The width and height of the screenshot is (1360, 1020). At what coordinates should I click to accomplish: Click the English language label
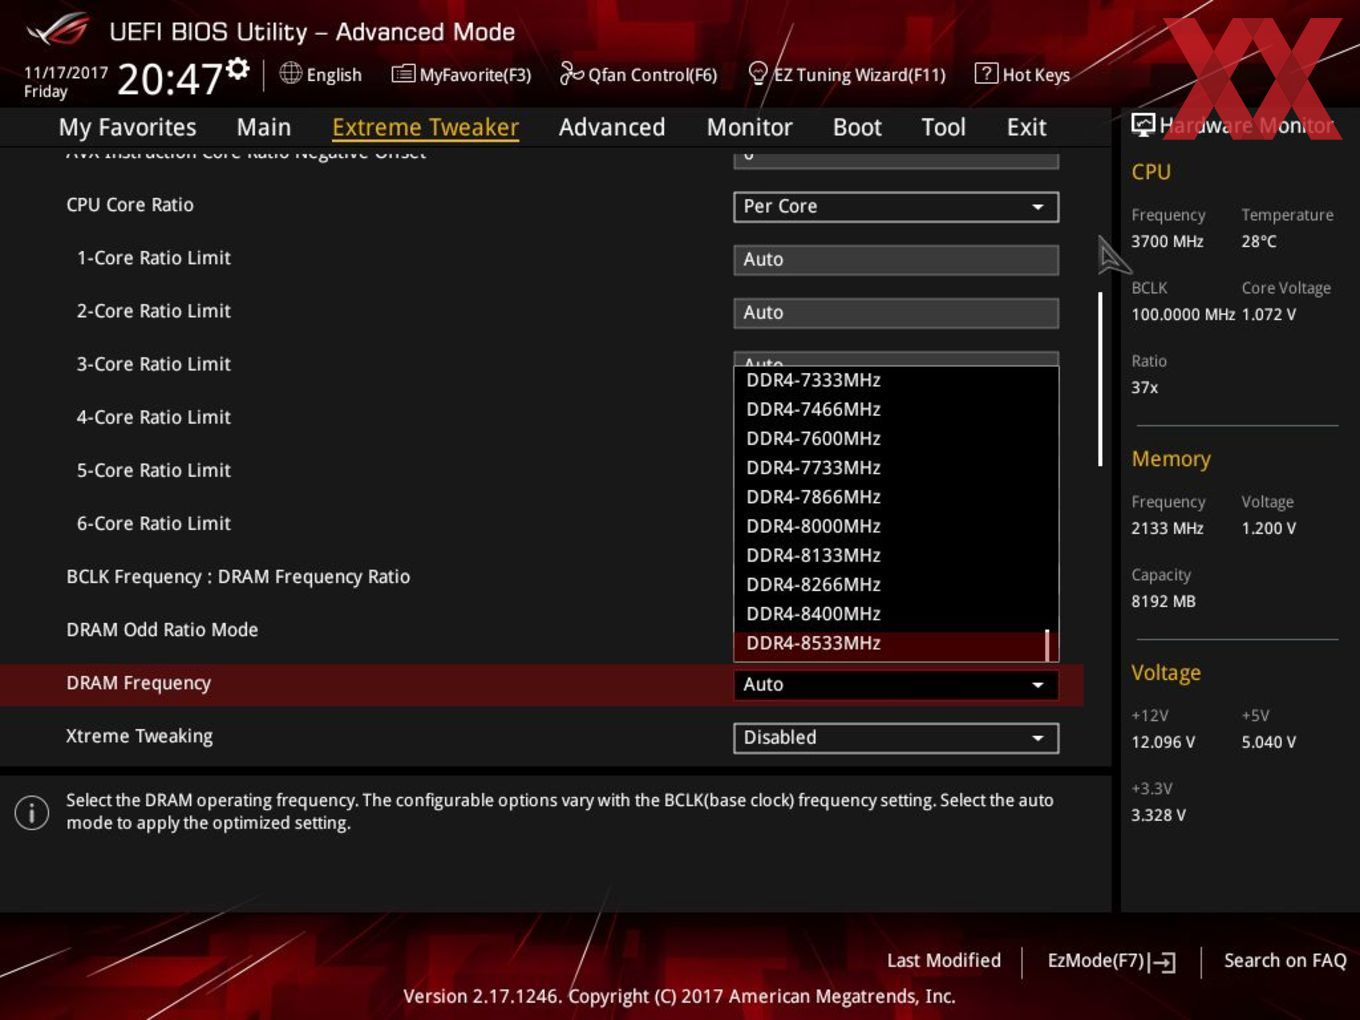point(334,74)
